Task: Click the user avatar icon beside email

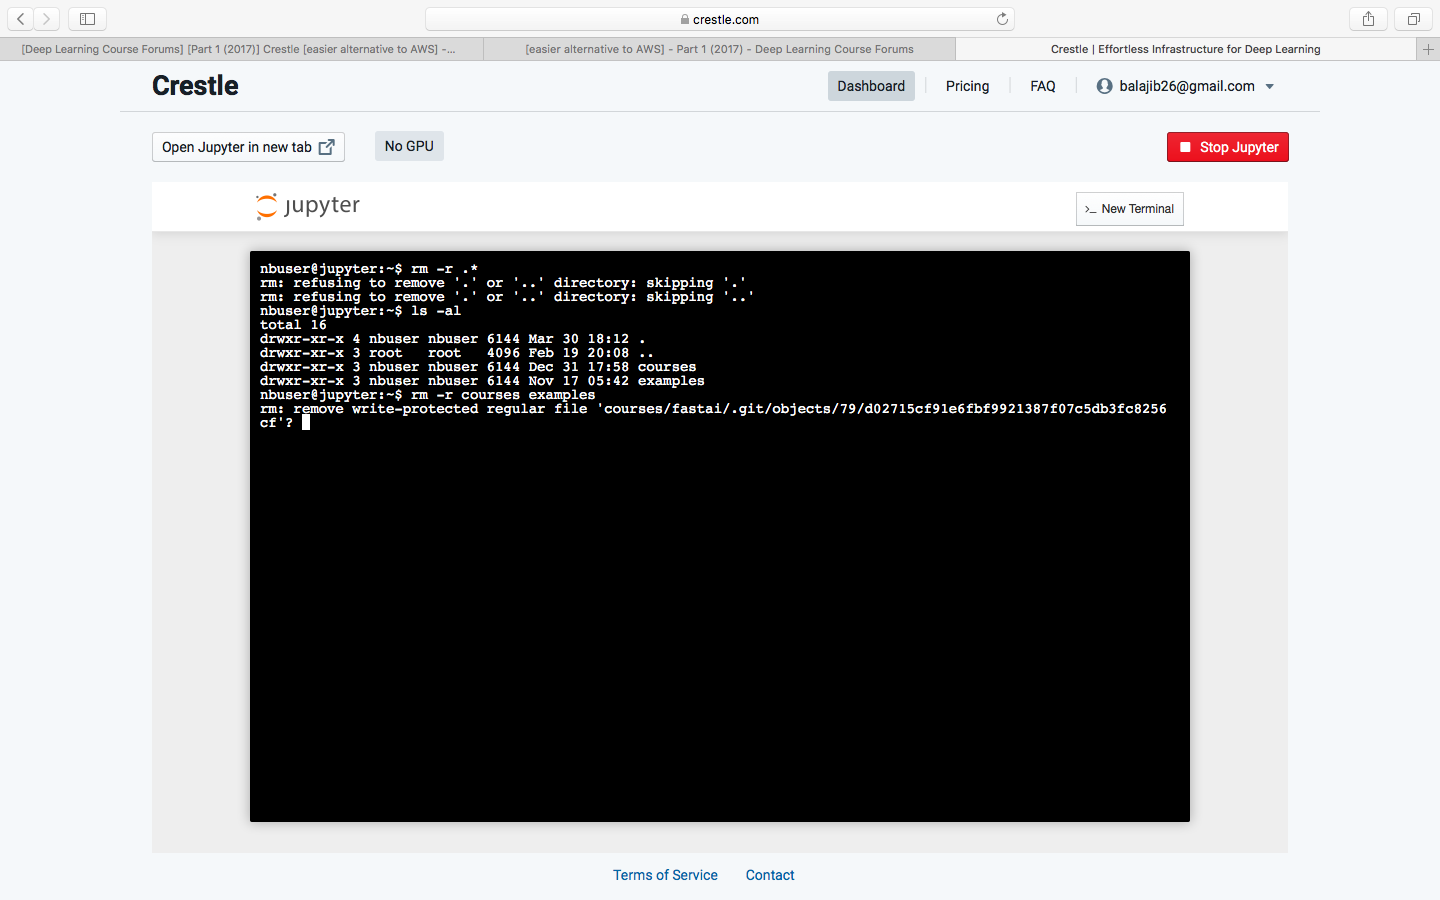Action: (1104, 86)
